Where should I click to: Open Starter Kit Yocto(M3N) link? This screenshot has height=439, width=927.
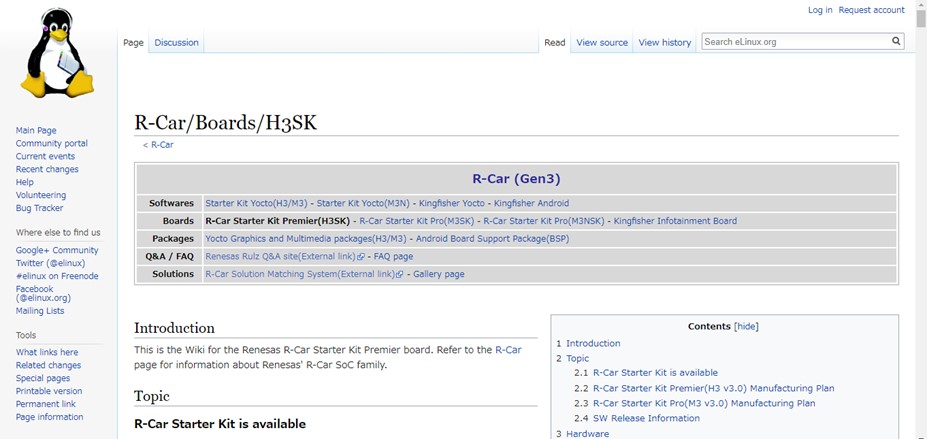[364, 203]
